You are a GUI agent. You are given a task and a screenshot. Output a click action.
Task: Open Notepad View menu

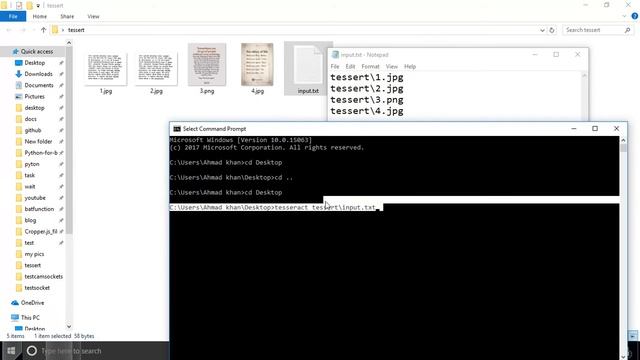click(x=391, y=67)
